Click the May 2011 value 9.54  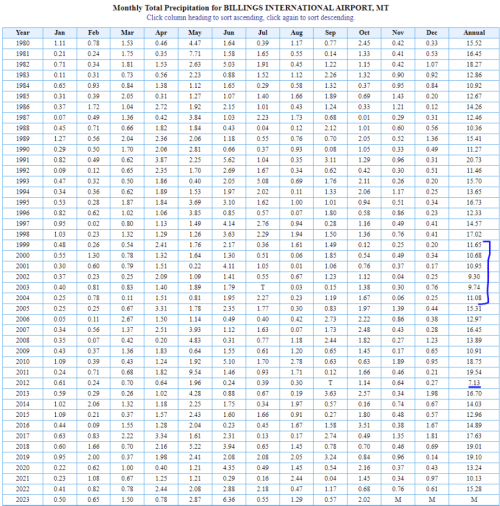[195, 372]
